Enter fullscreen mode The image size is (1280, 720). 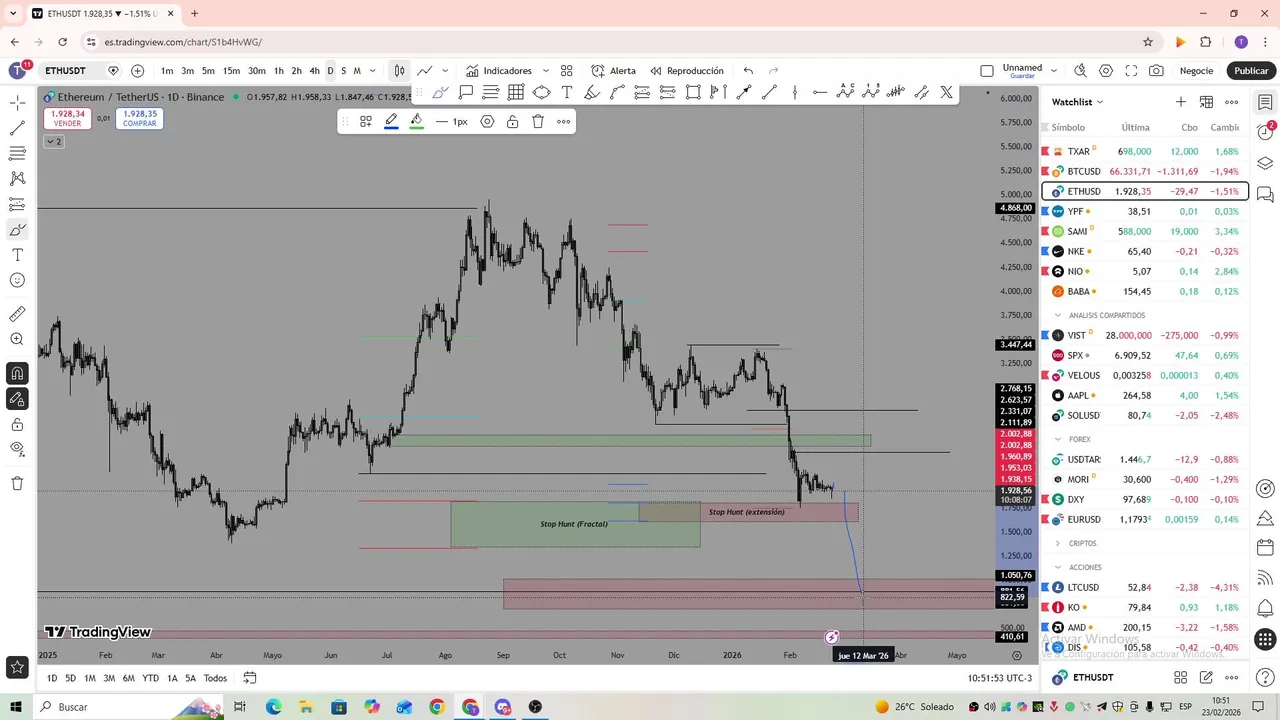pos(1131,71)
